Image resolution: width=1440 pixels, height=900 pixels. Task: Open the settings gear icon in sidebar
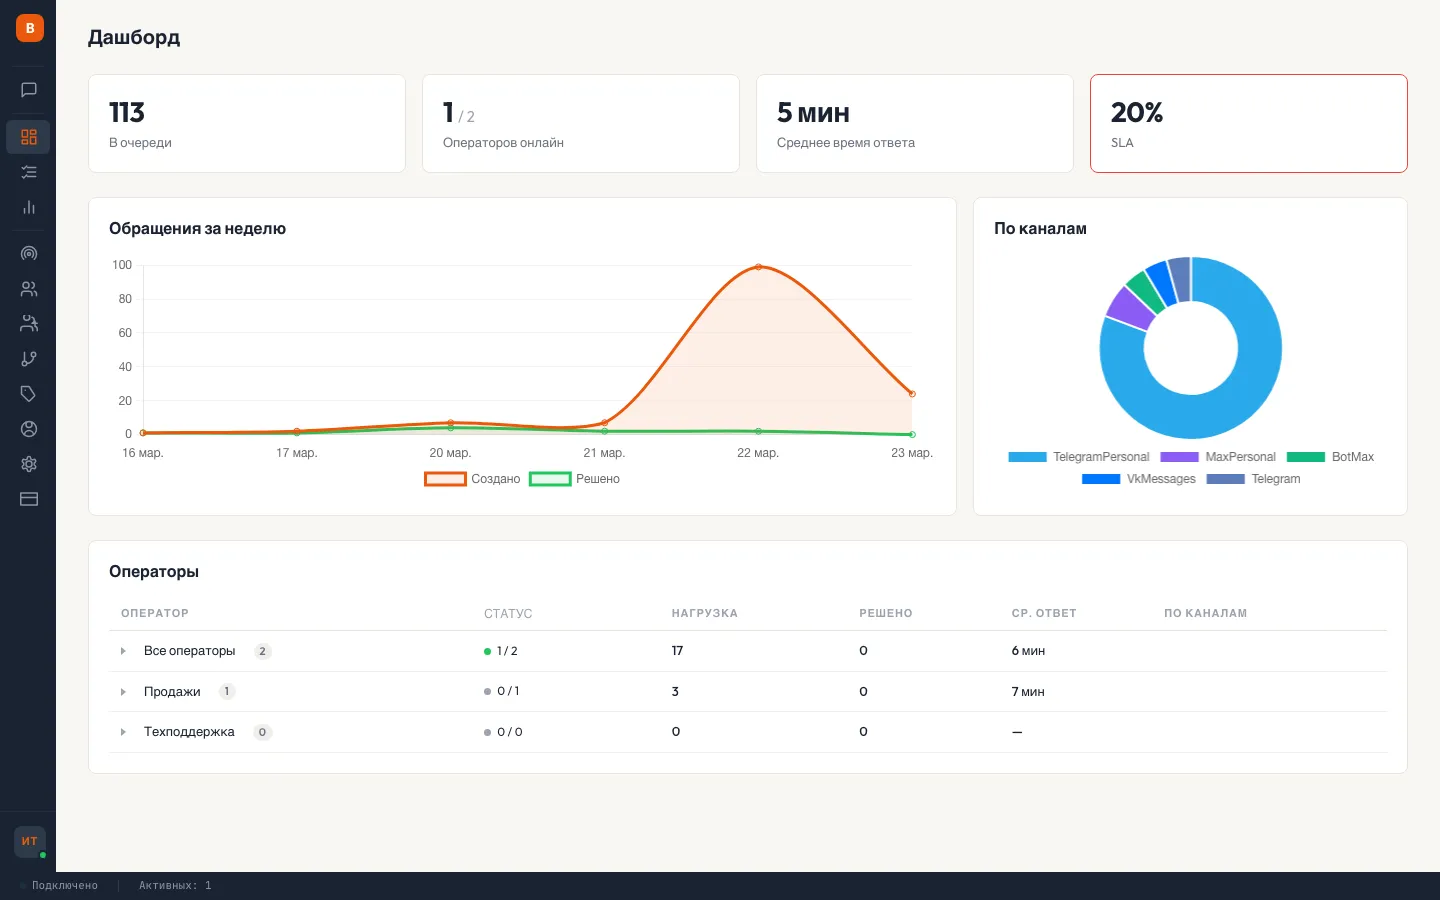tap(29, 464)
